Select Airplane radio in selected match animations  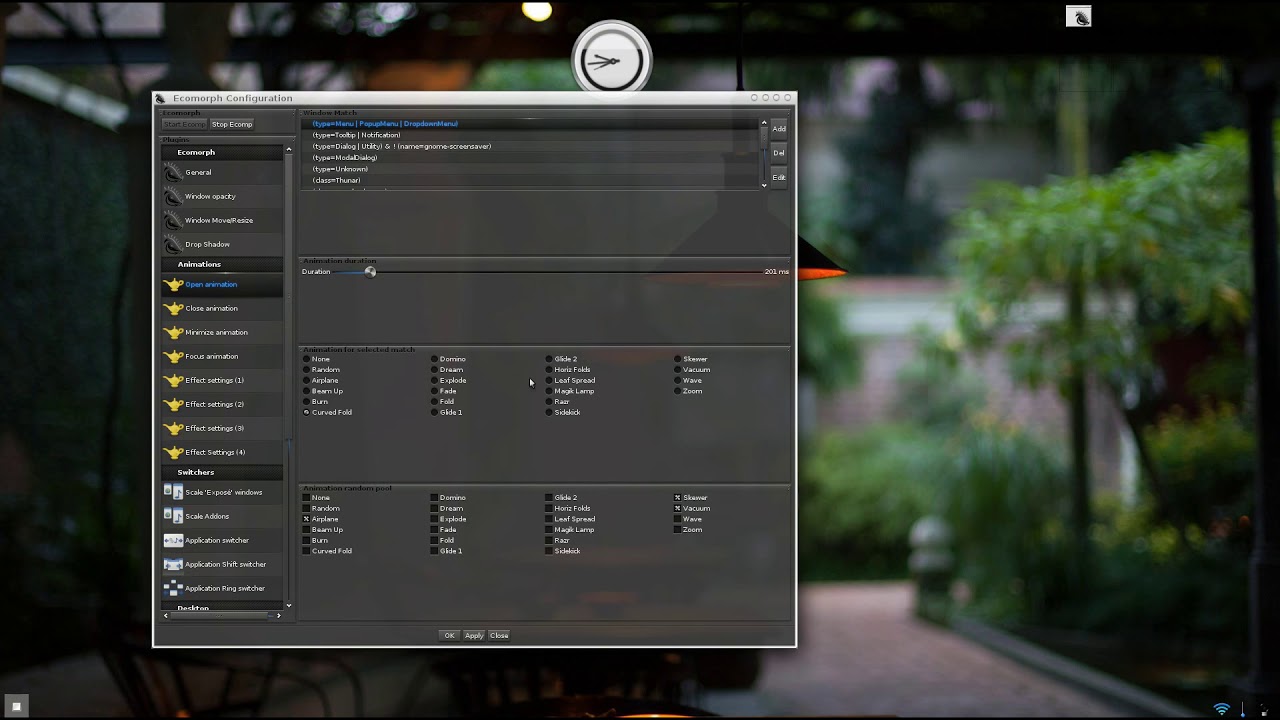307,380
